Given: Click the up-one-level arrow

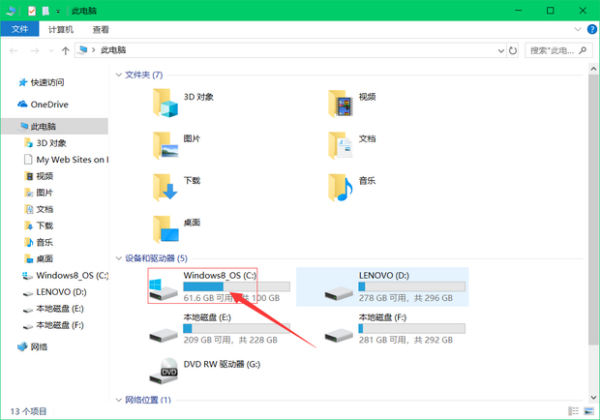Looking at the screenshot, I should coord(65,48).
